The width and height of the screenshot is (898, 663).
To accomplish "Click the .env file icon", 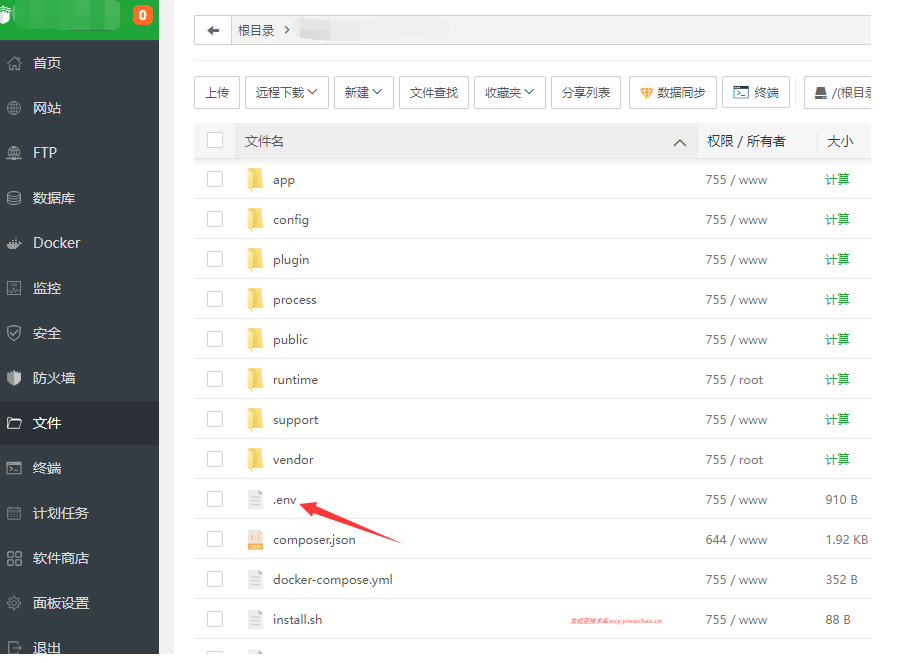I will point(255,500).
